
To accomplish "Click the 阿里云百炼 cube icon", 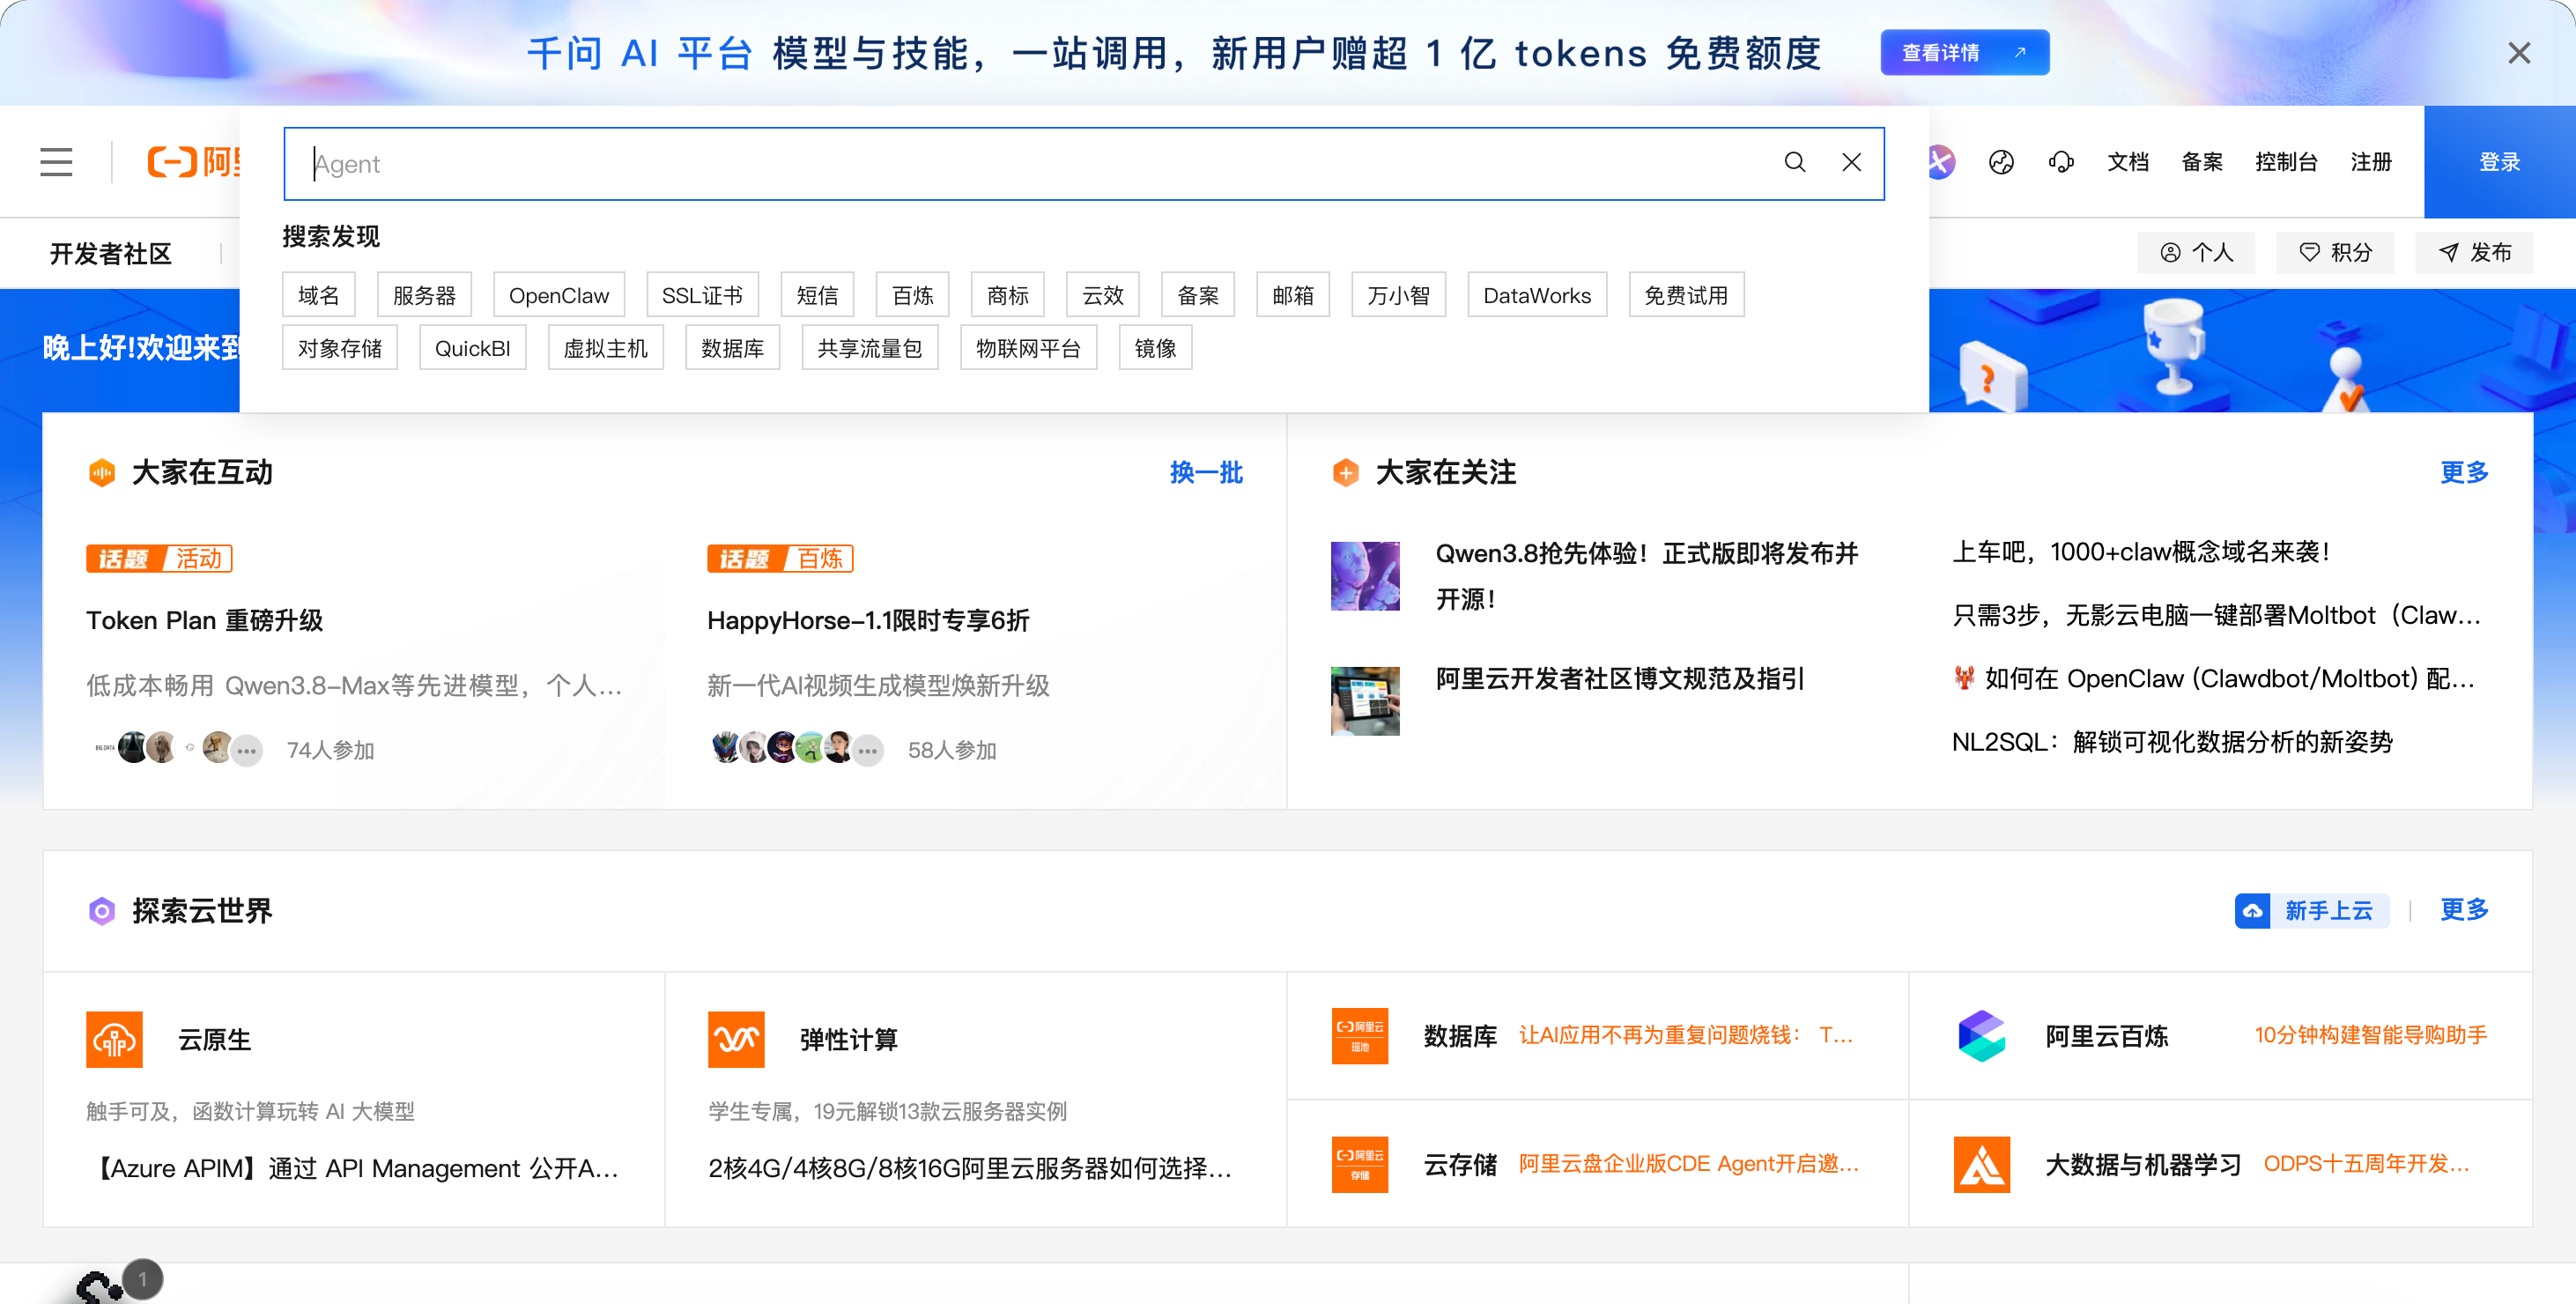I will 1982,1036.
